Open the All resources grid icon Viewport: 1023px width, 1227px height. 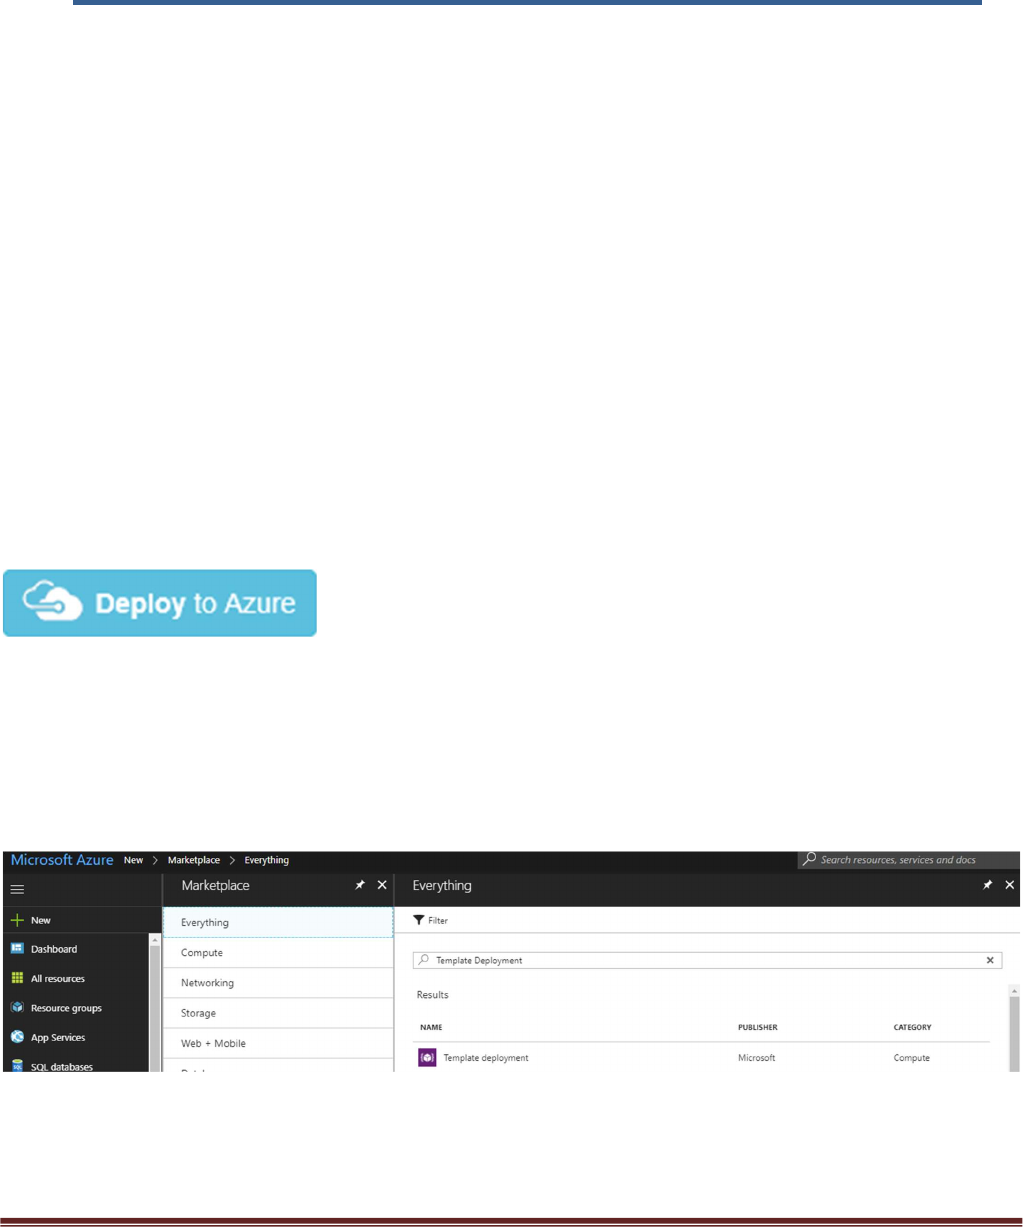coord(17,979)
